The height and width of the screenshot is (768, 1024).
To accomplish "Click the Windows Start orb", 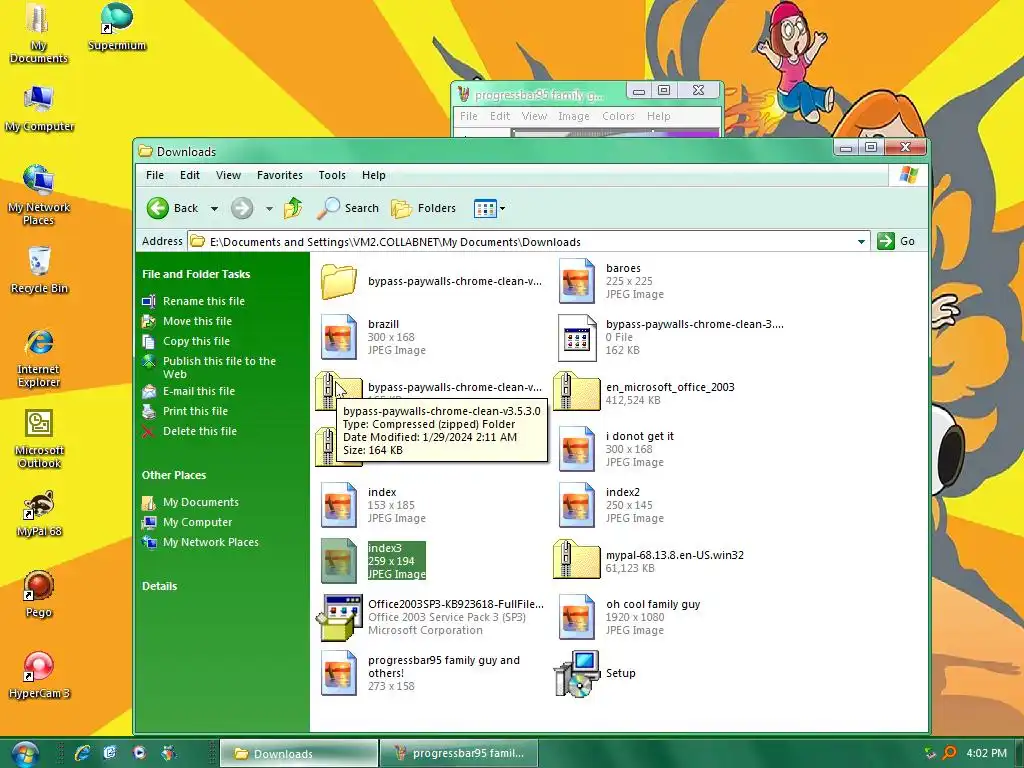I will [x=24, y=754].
